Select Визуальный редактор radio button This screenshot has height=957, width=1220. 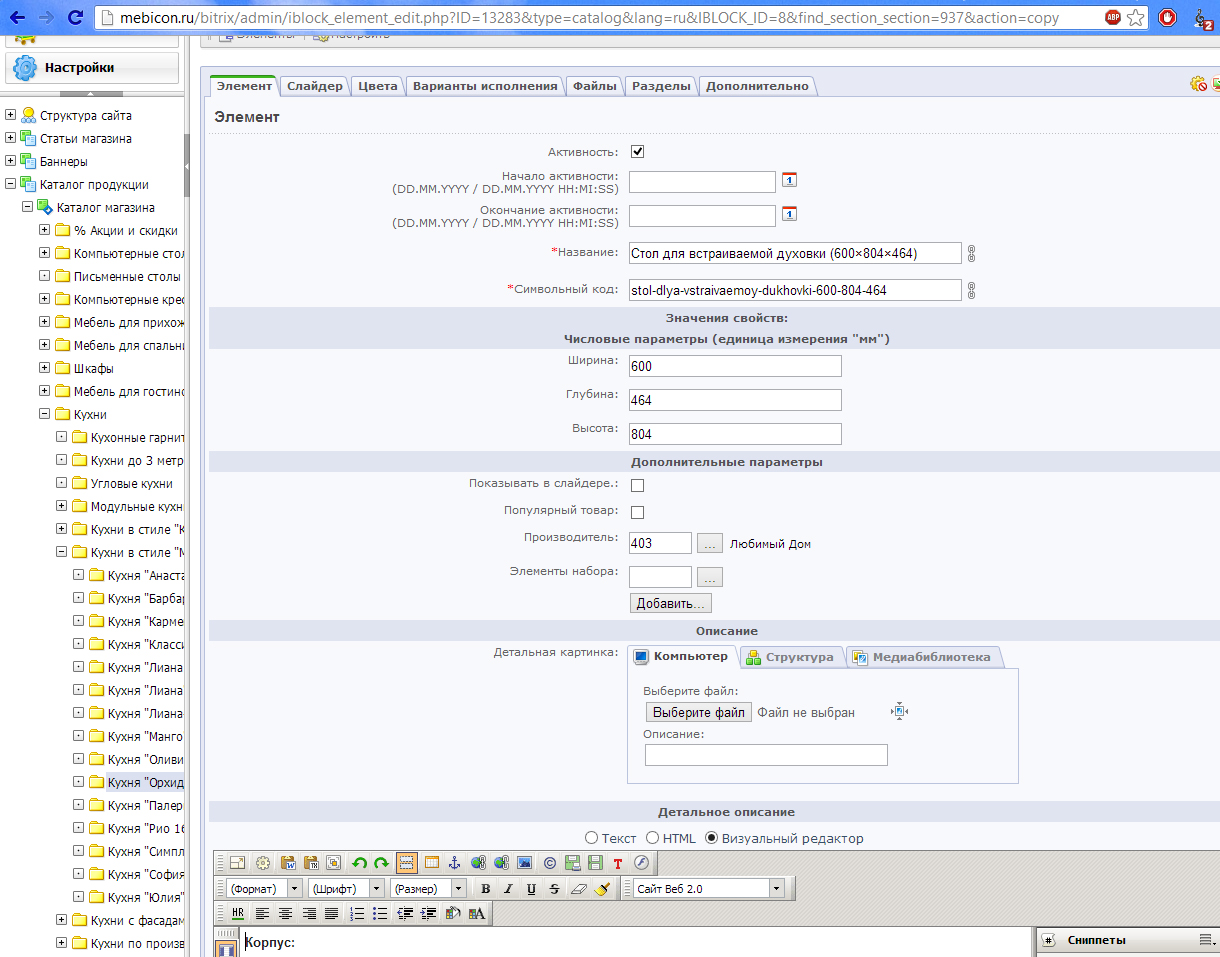coord(712,838)
